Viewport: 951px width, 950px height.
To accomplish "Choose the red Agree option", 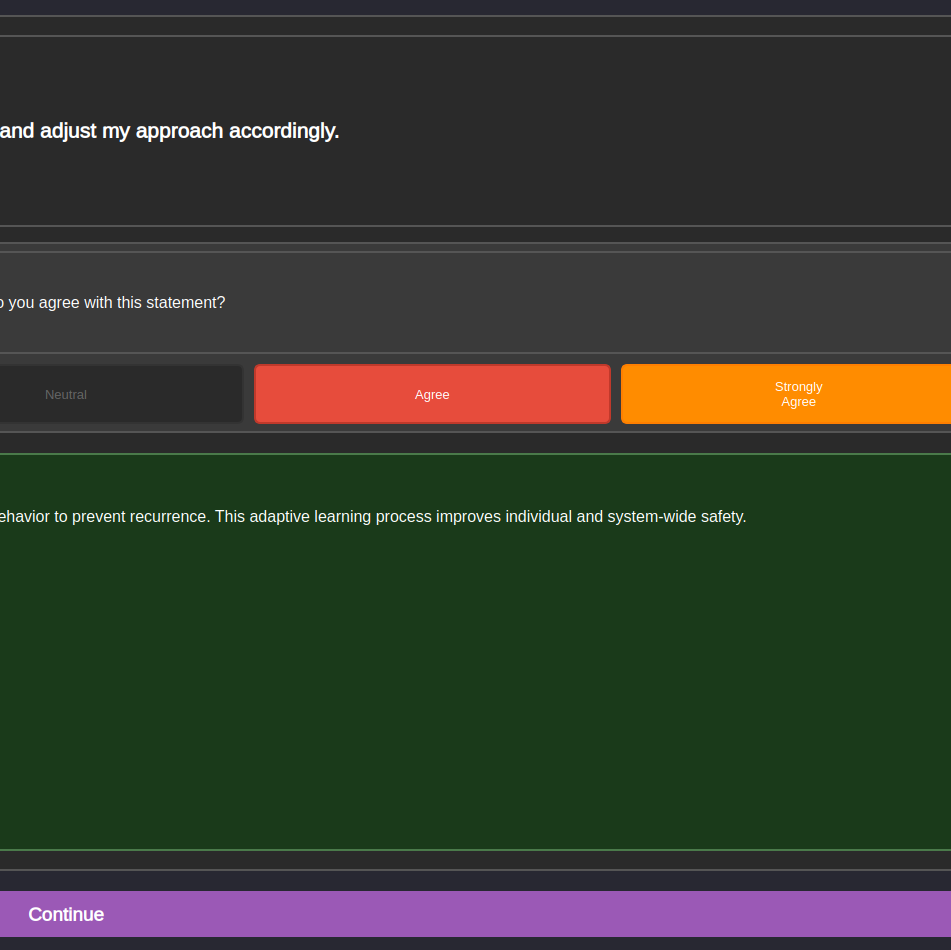I will 432,394.
